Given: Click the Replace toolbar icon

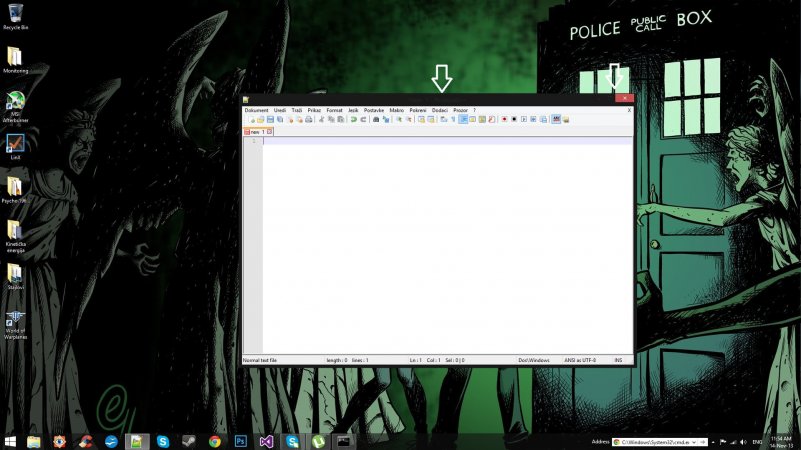Looking at the screenshot, I should (x=386, y=120).
